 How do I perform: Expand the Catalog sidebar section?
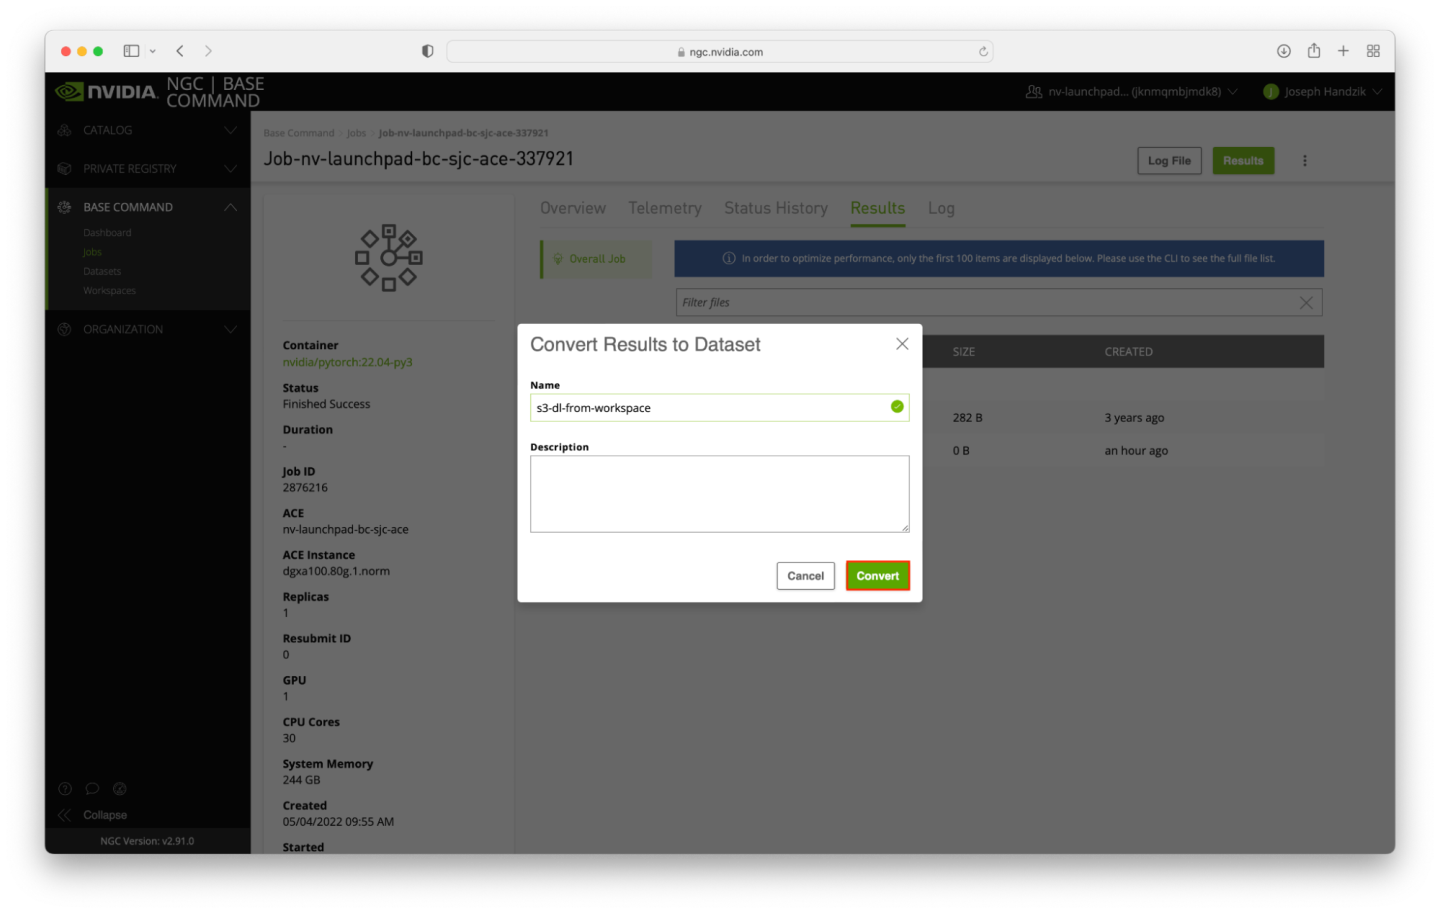tap(147, 130)
